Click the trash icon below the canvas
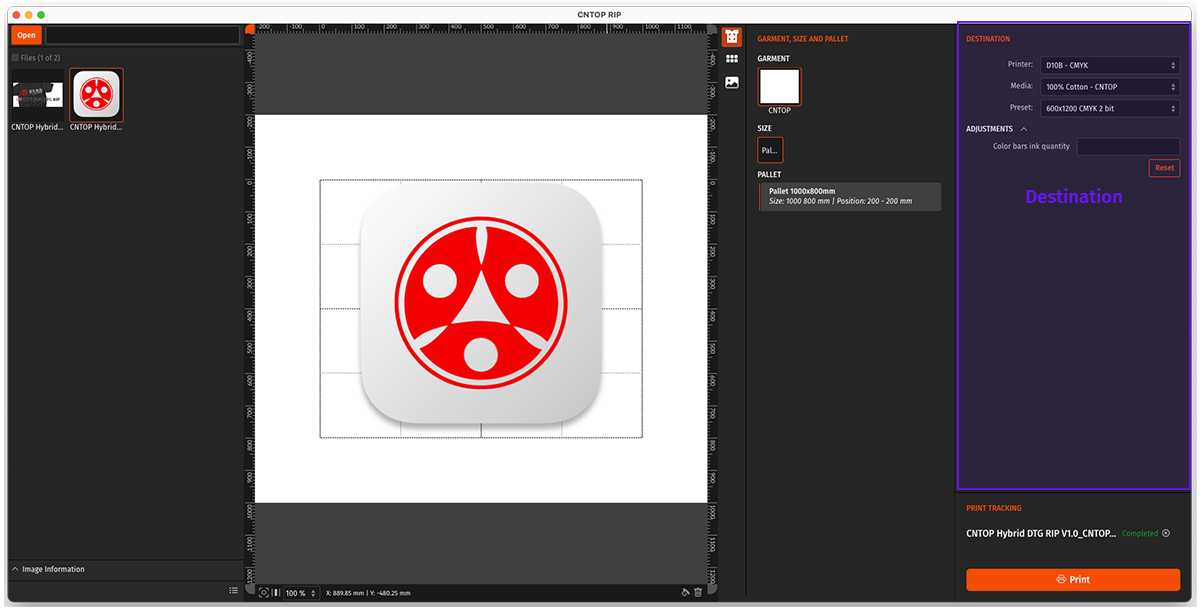Screen dimensions: 1200x612 click(x=698, y=593)
